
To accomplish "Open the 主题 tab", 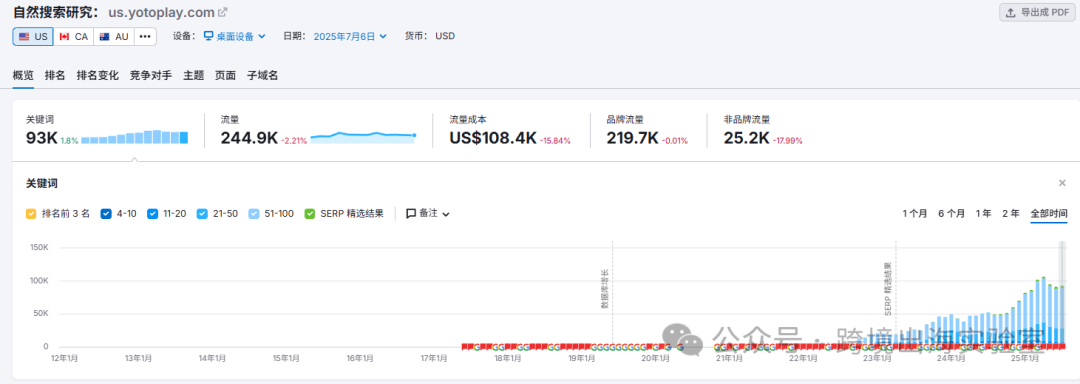I will click(194, 76).
